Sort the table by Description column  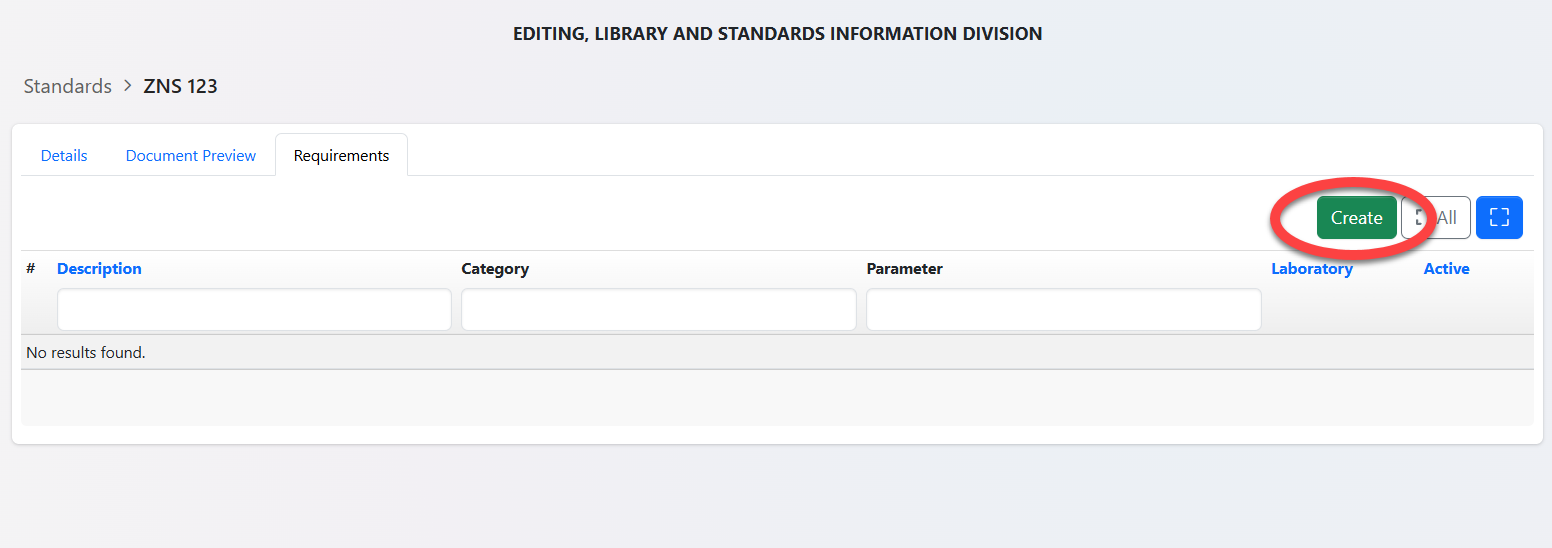click(99, 269)
